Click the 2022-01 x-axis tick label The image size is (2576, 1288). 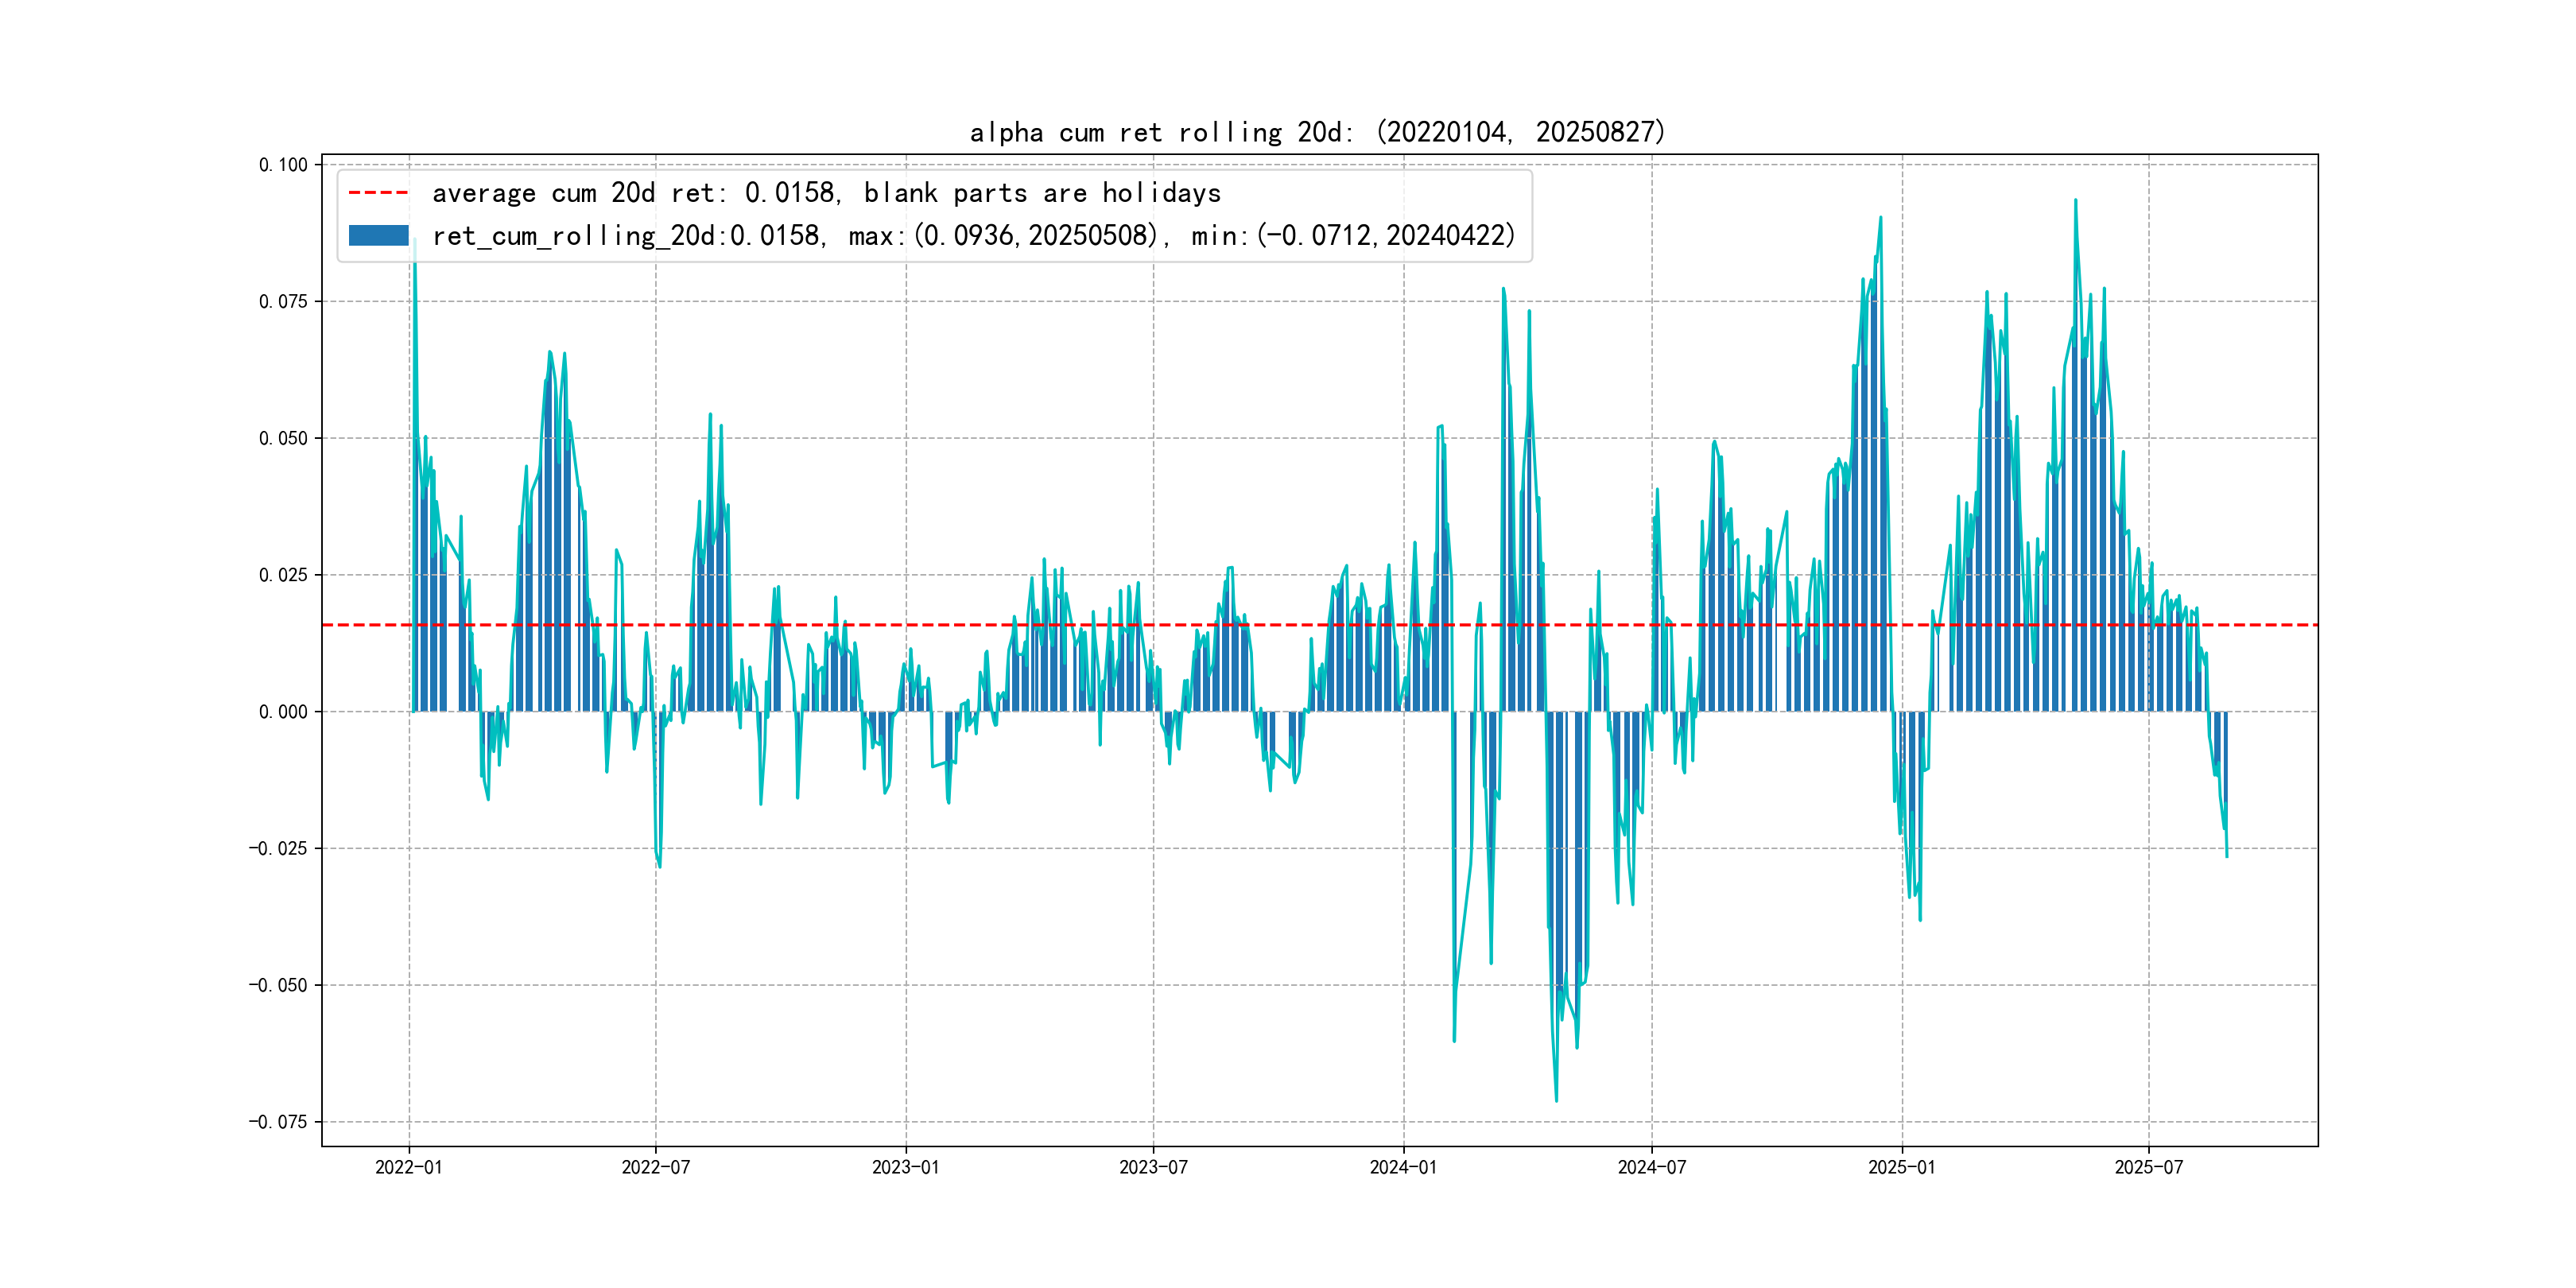point(408,1167)
